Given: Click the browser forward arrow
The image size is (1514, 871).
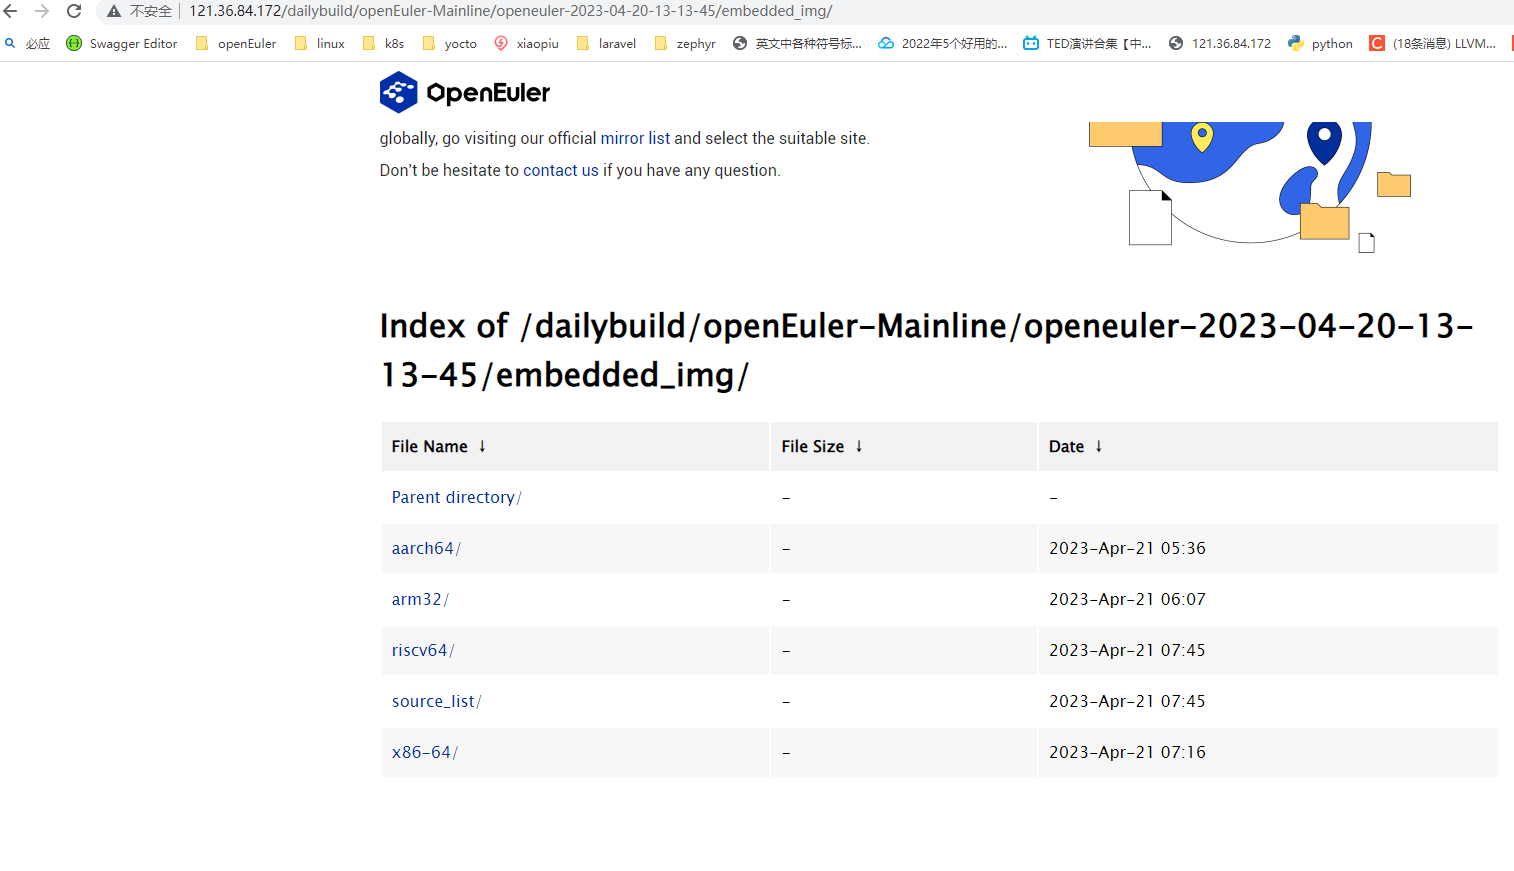Looking at the screenshot, I should point(42,11).
